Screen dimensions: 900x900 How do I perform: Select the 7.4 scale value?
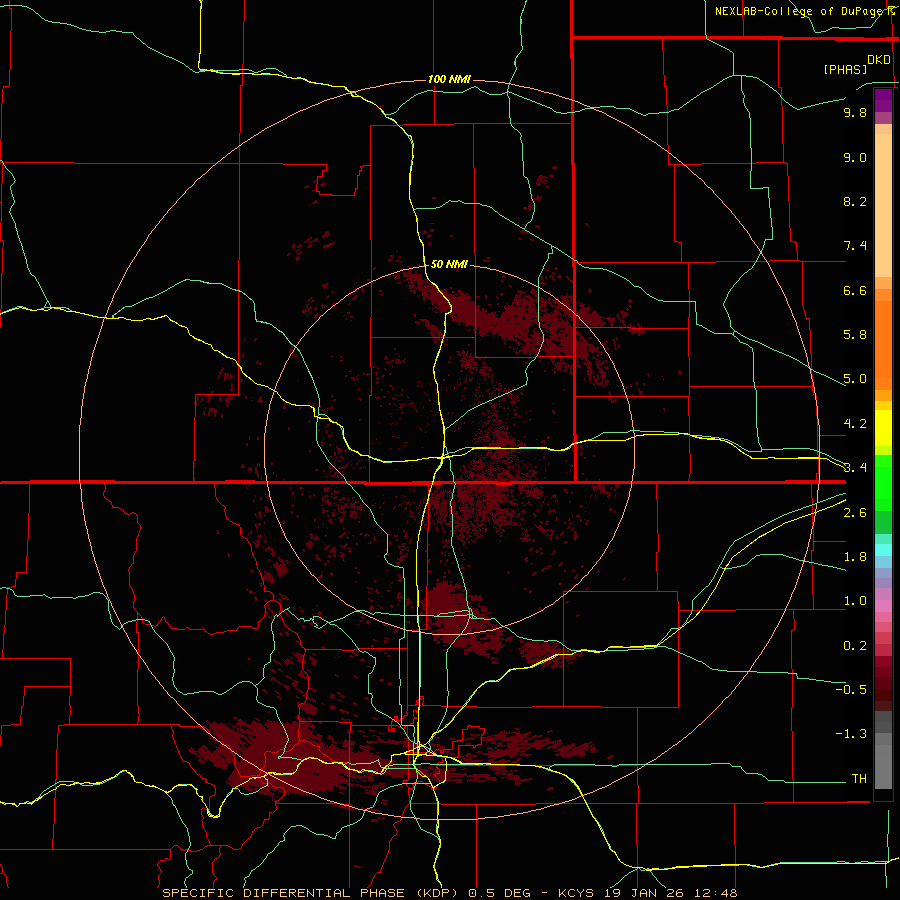pyautogui.click(x=855, y=246)
